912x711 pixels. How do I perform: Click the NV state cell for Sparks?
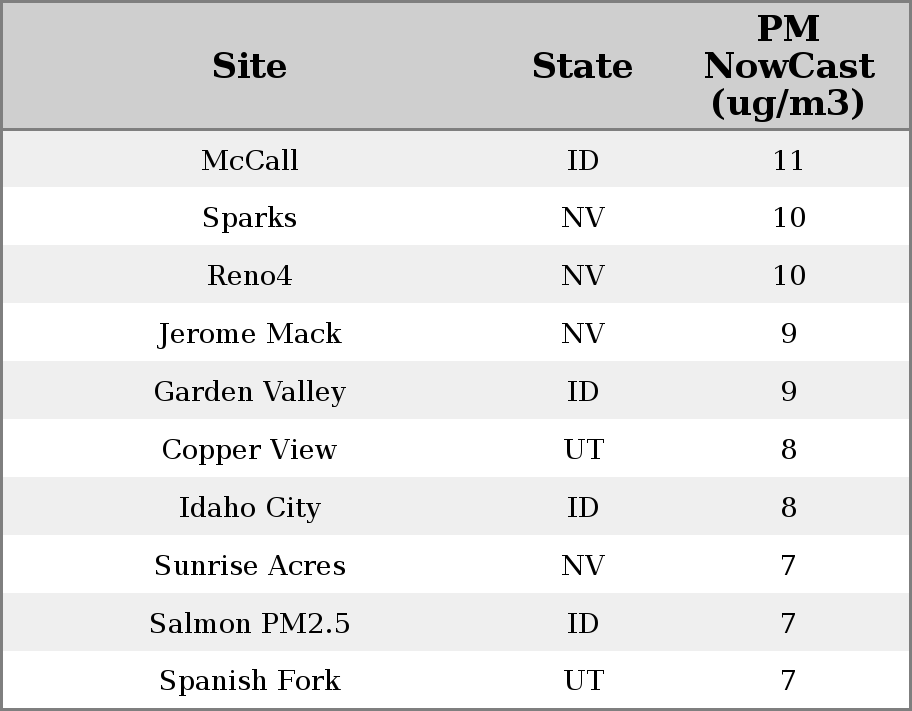(x=582, y=218)
